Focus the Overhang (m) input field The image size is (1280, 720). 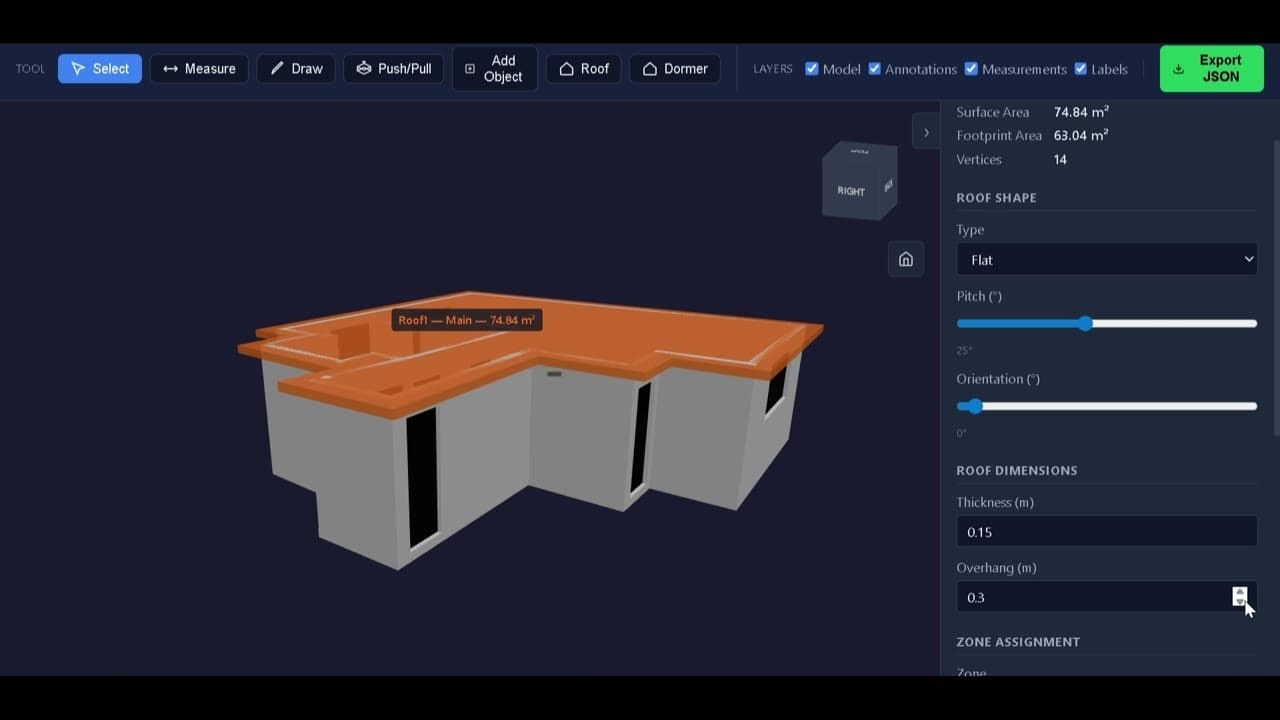tap(1107, 596)
